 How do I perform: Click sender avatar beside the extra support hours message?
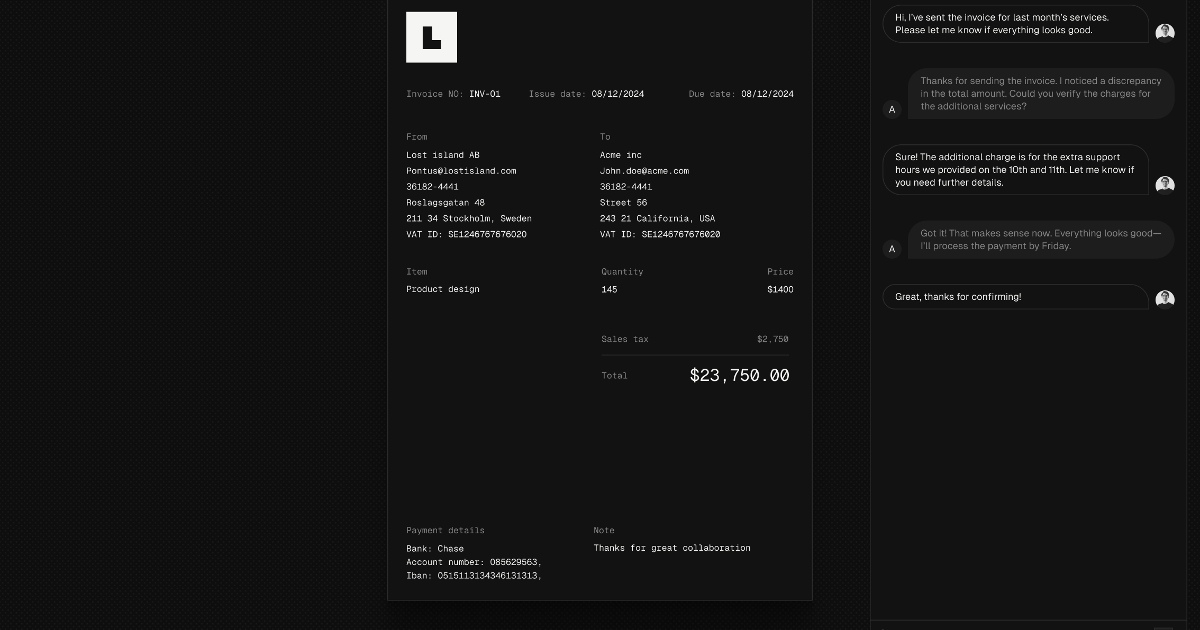coord(1165,185)
